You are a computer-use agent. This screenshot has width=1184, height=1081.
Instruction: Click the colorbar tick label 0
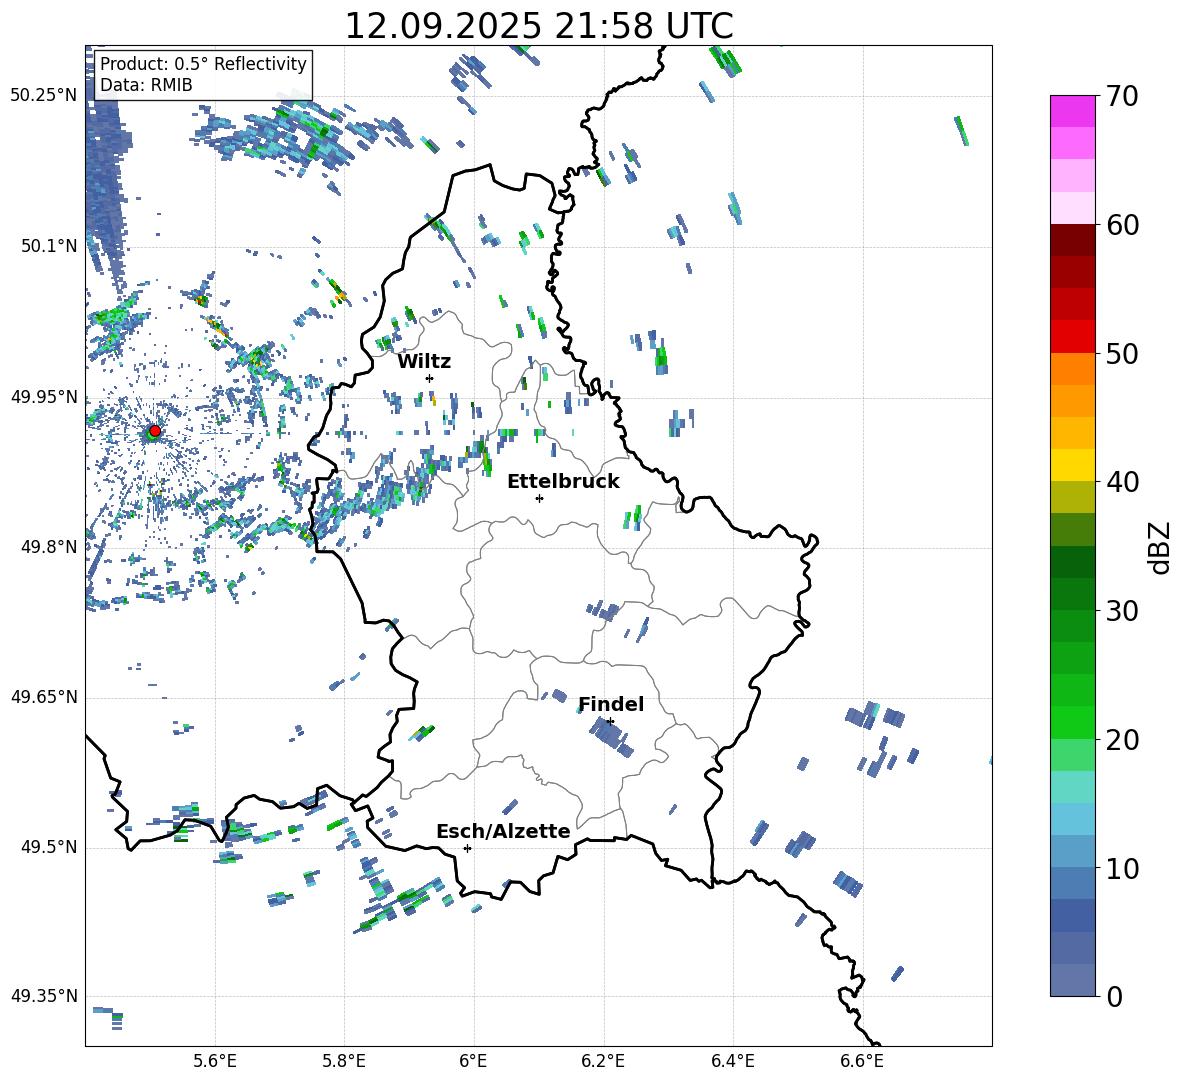[x=1113, y=996]
